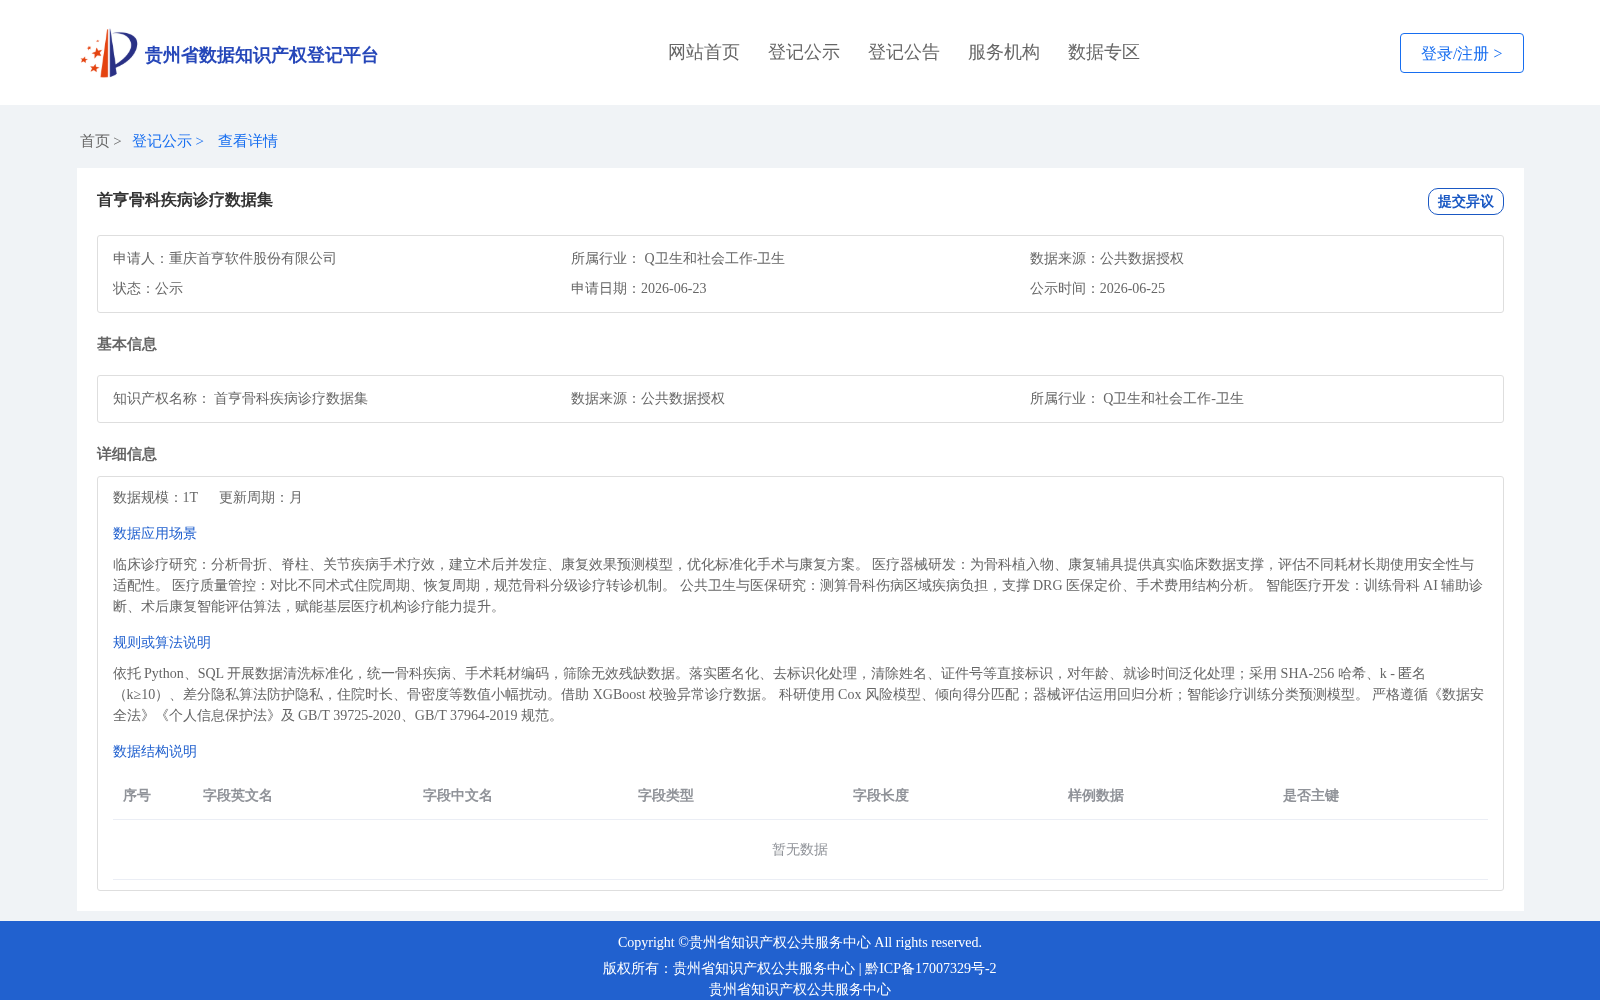1600x1000 pixels.
Task: Click the 提交异议 button
Action: click(1465, 201)
